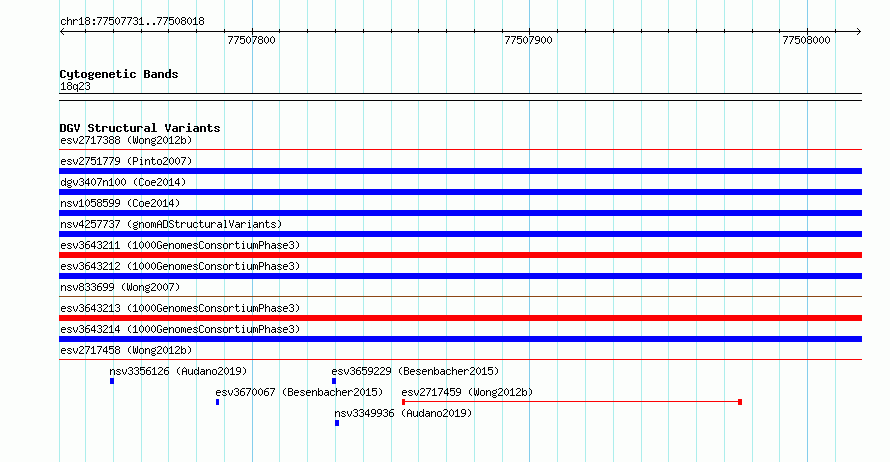Screen dimensions: 890x462
Task: Click the nsv833699 (Wong2007) label
Action: 120,287
